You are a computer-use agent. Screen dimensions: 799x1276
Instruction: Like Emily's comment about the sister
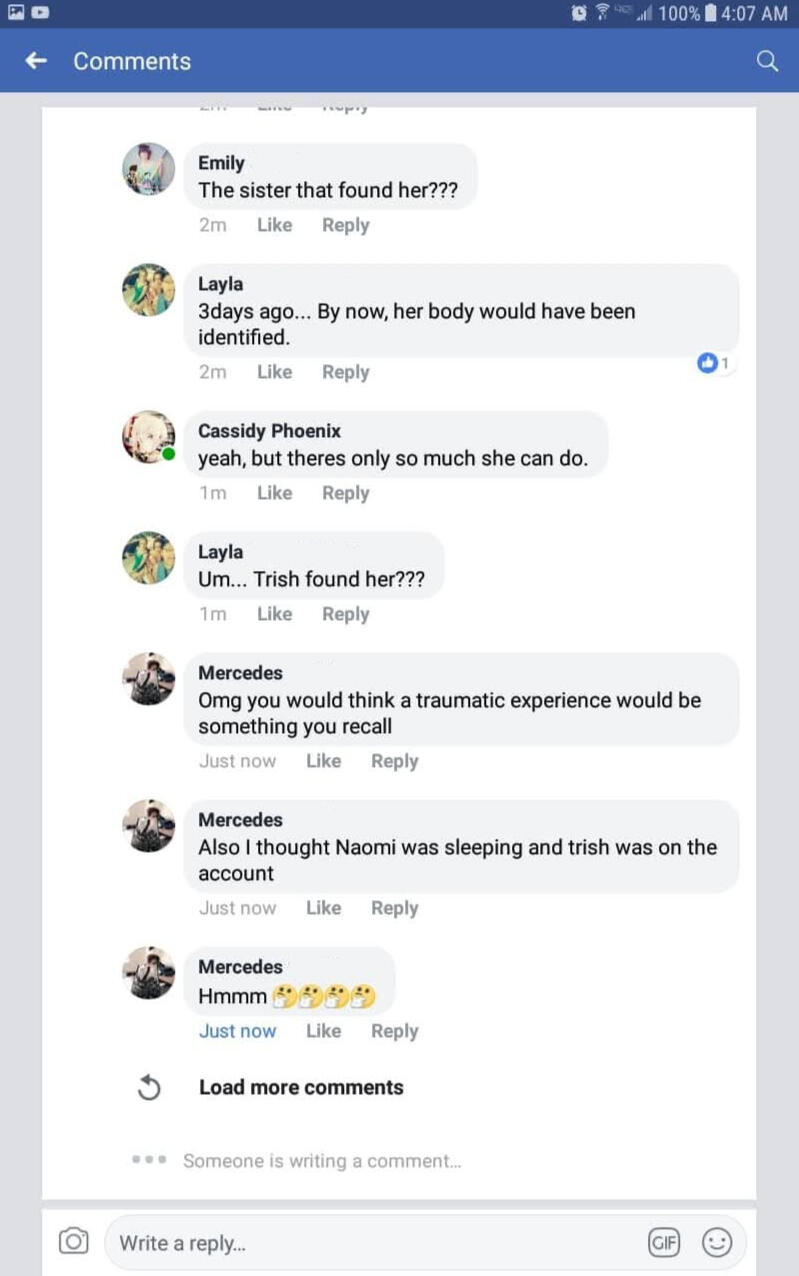[274, 225]
